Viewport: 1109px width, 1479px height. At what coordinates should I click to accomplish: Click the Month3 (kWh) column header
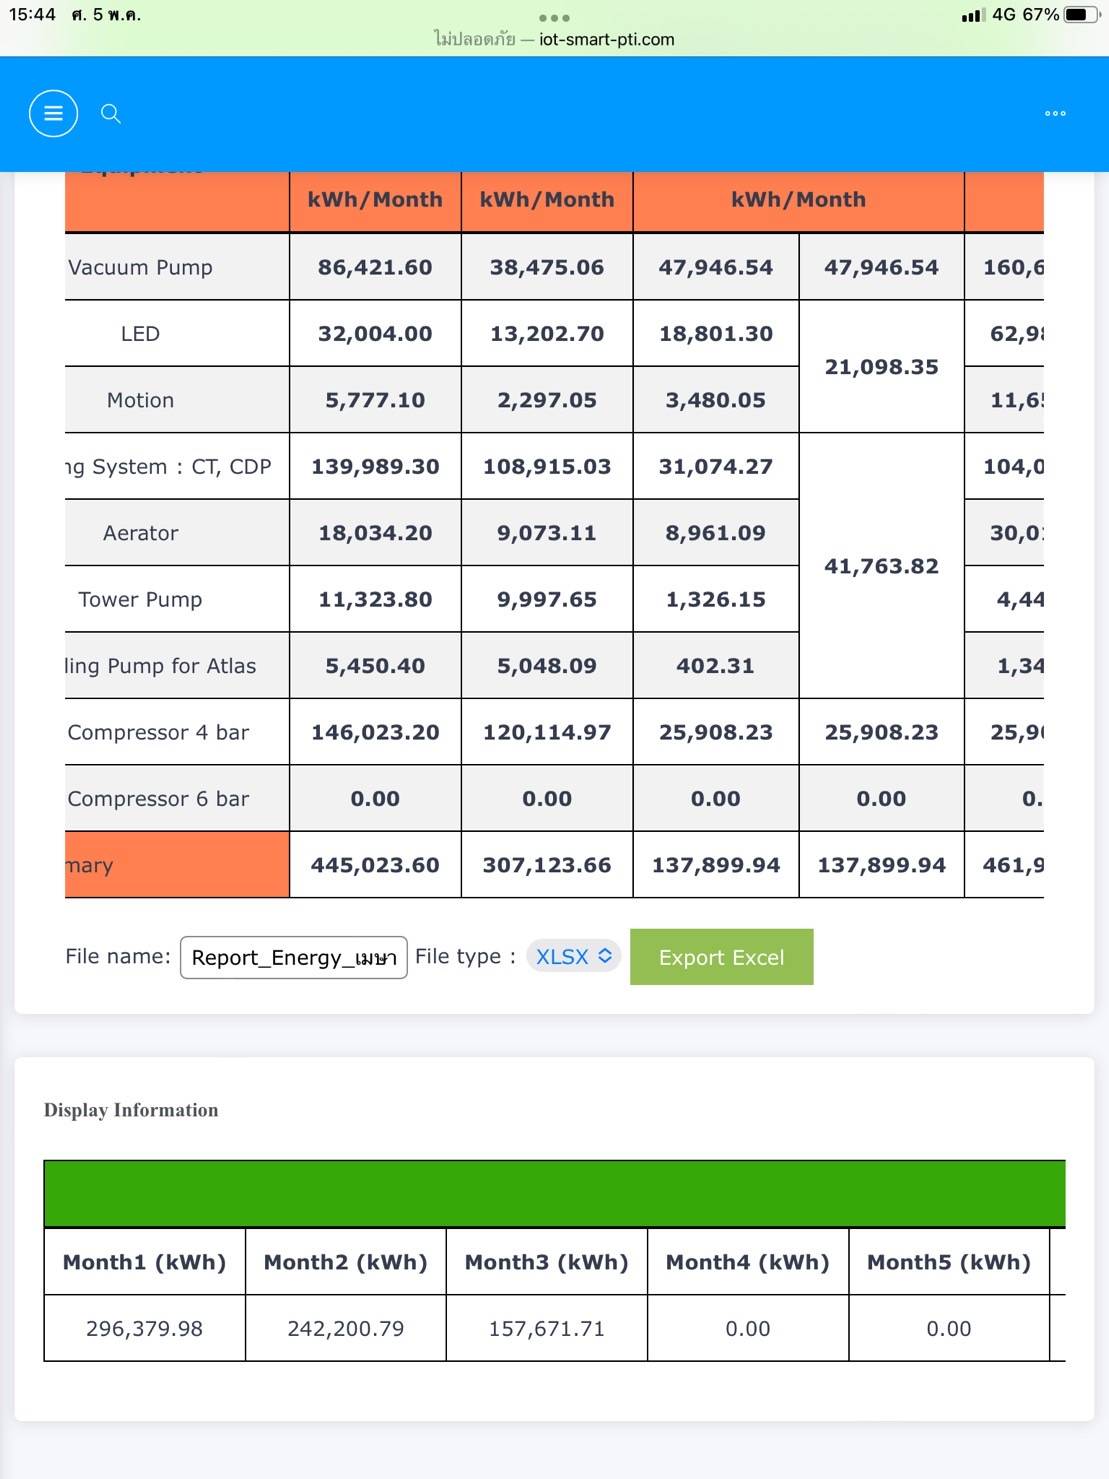547,1262
